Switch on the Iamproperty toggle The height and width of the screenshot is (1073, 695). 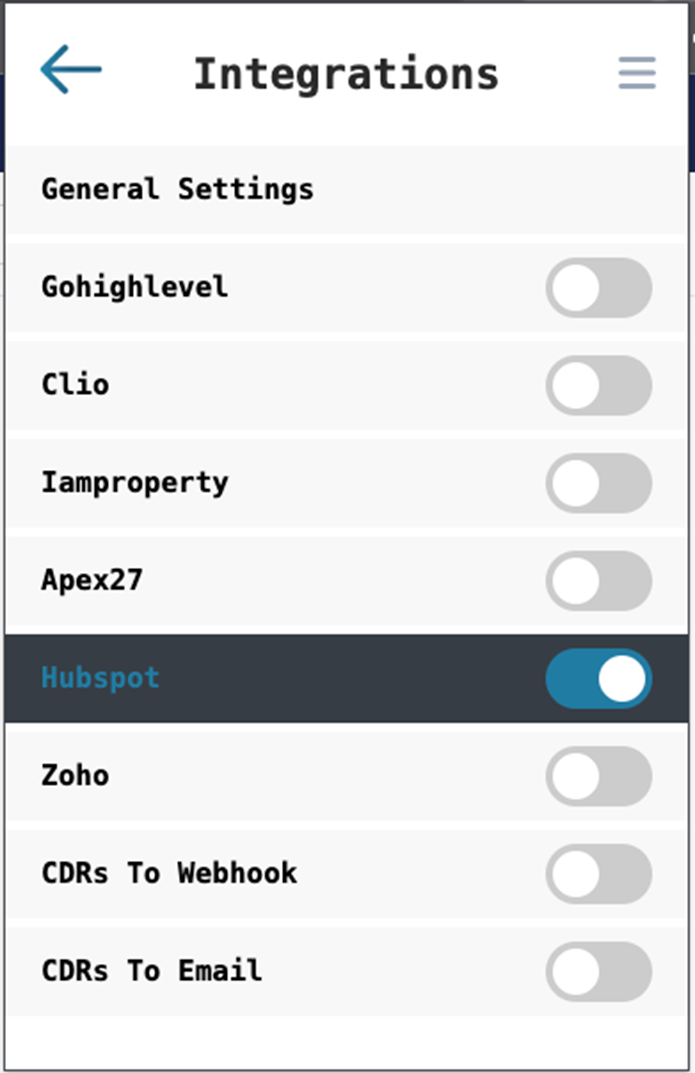[598, 483]
